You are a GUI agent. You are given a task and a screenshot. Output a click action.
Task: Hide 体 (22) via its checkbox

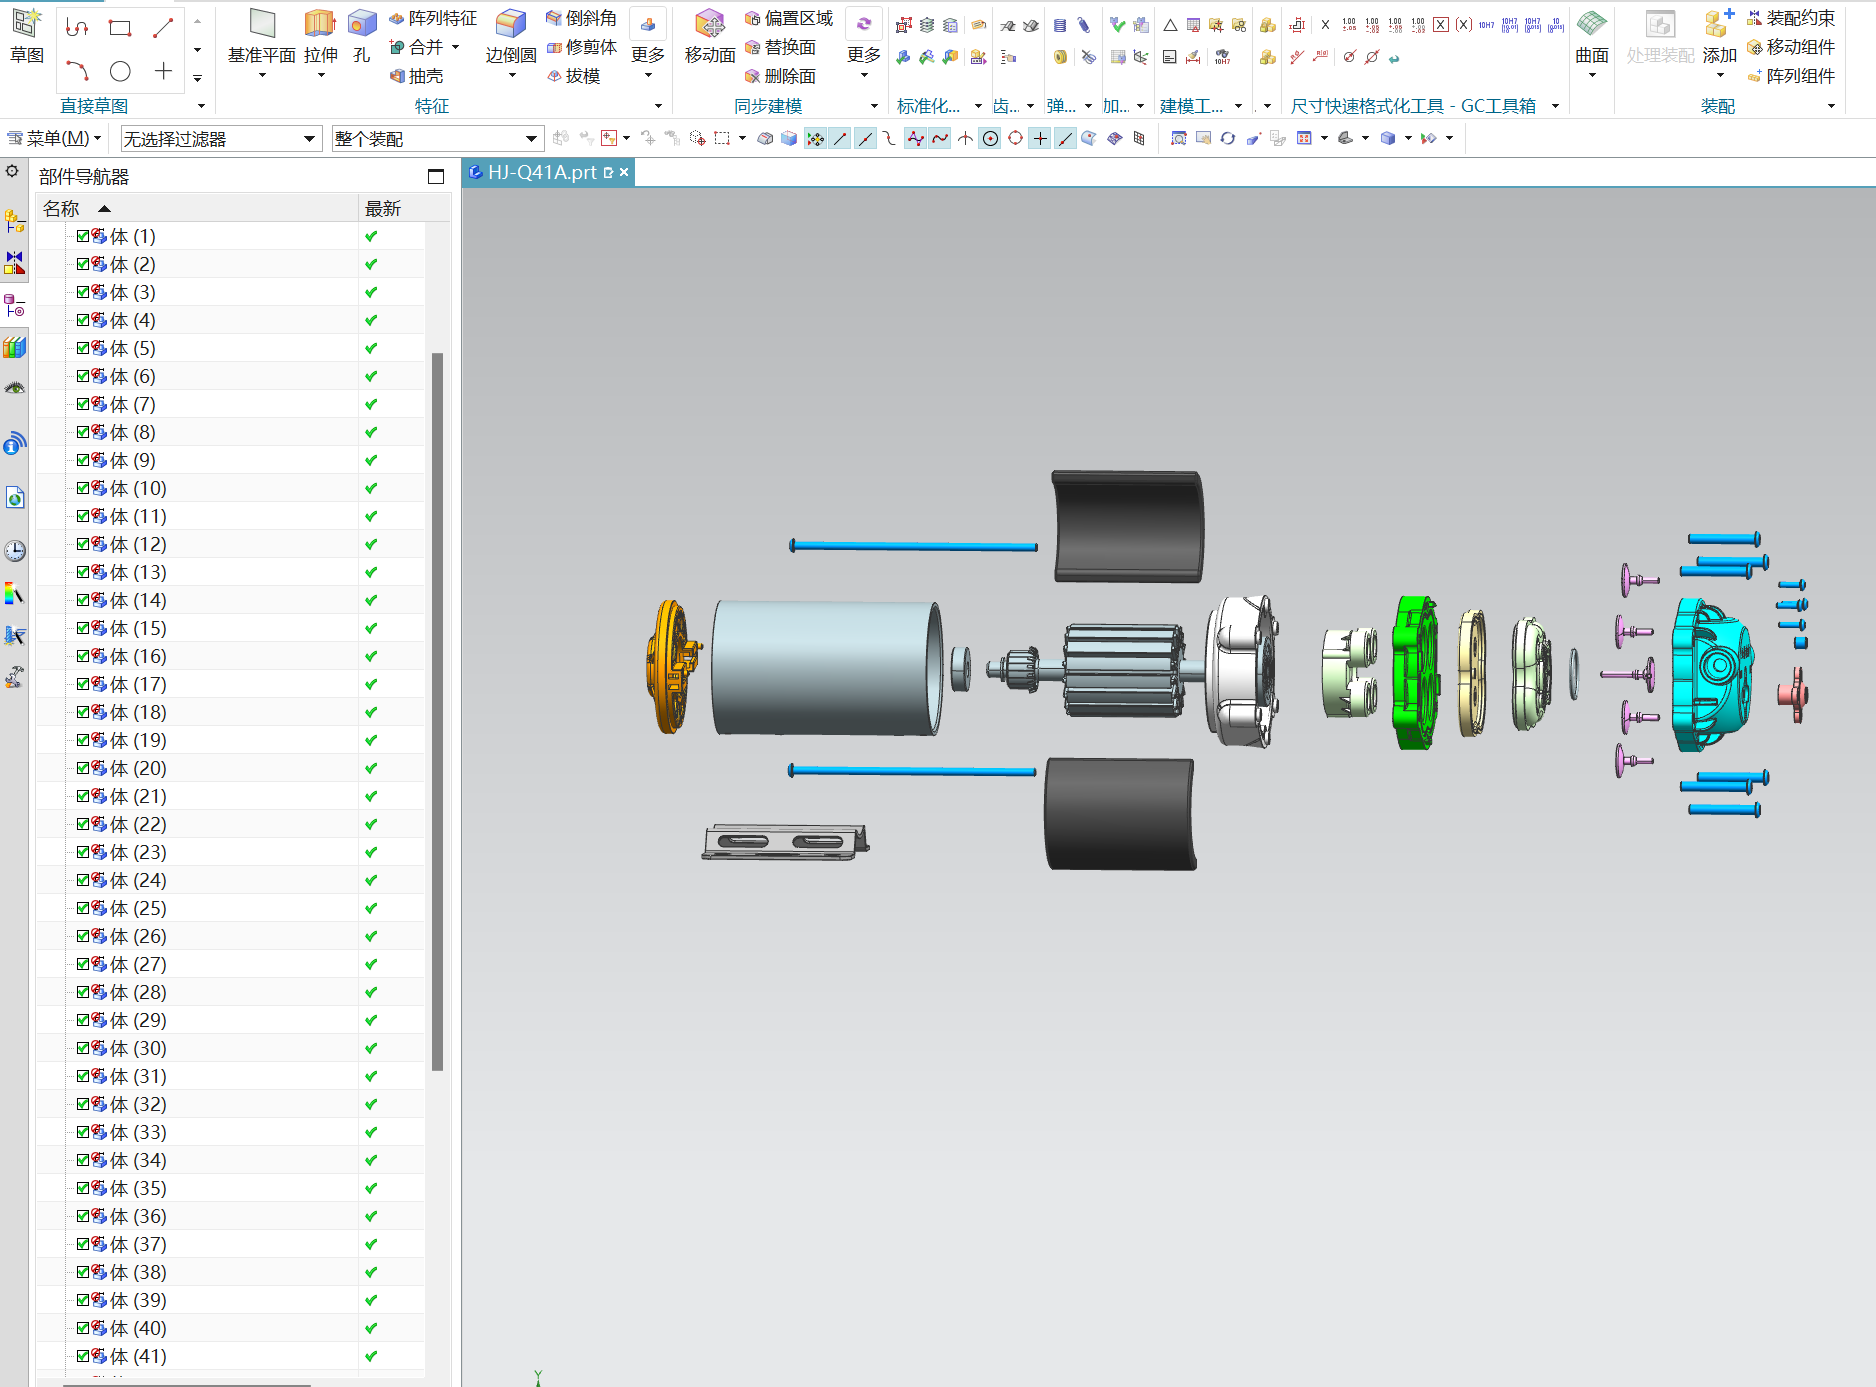click(83, 824)
